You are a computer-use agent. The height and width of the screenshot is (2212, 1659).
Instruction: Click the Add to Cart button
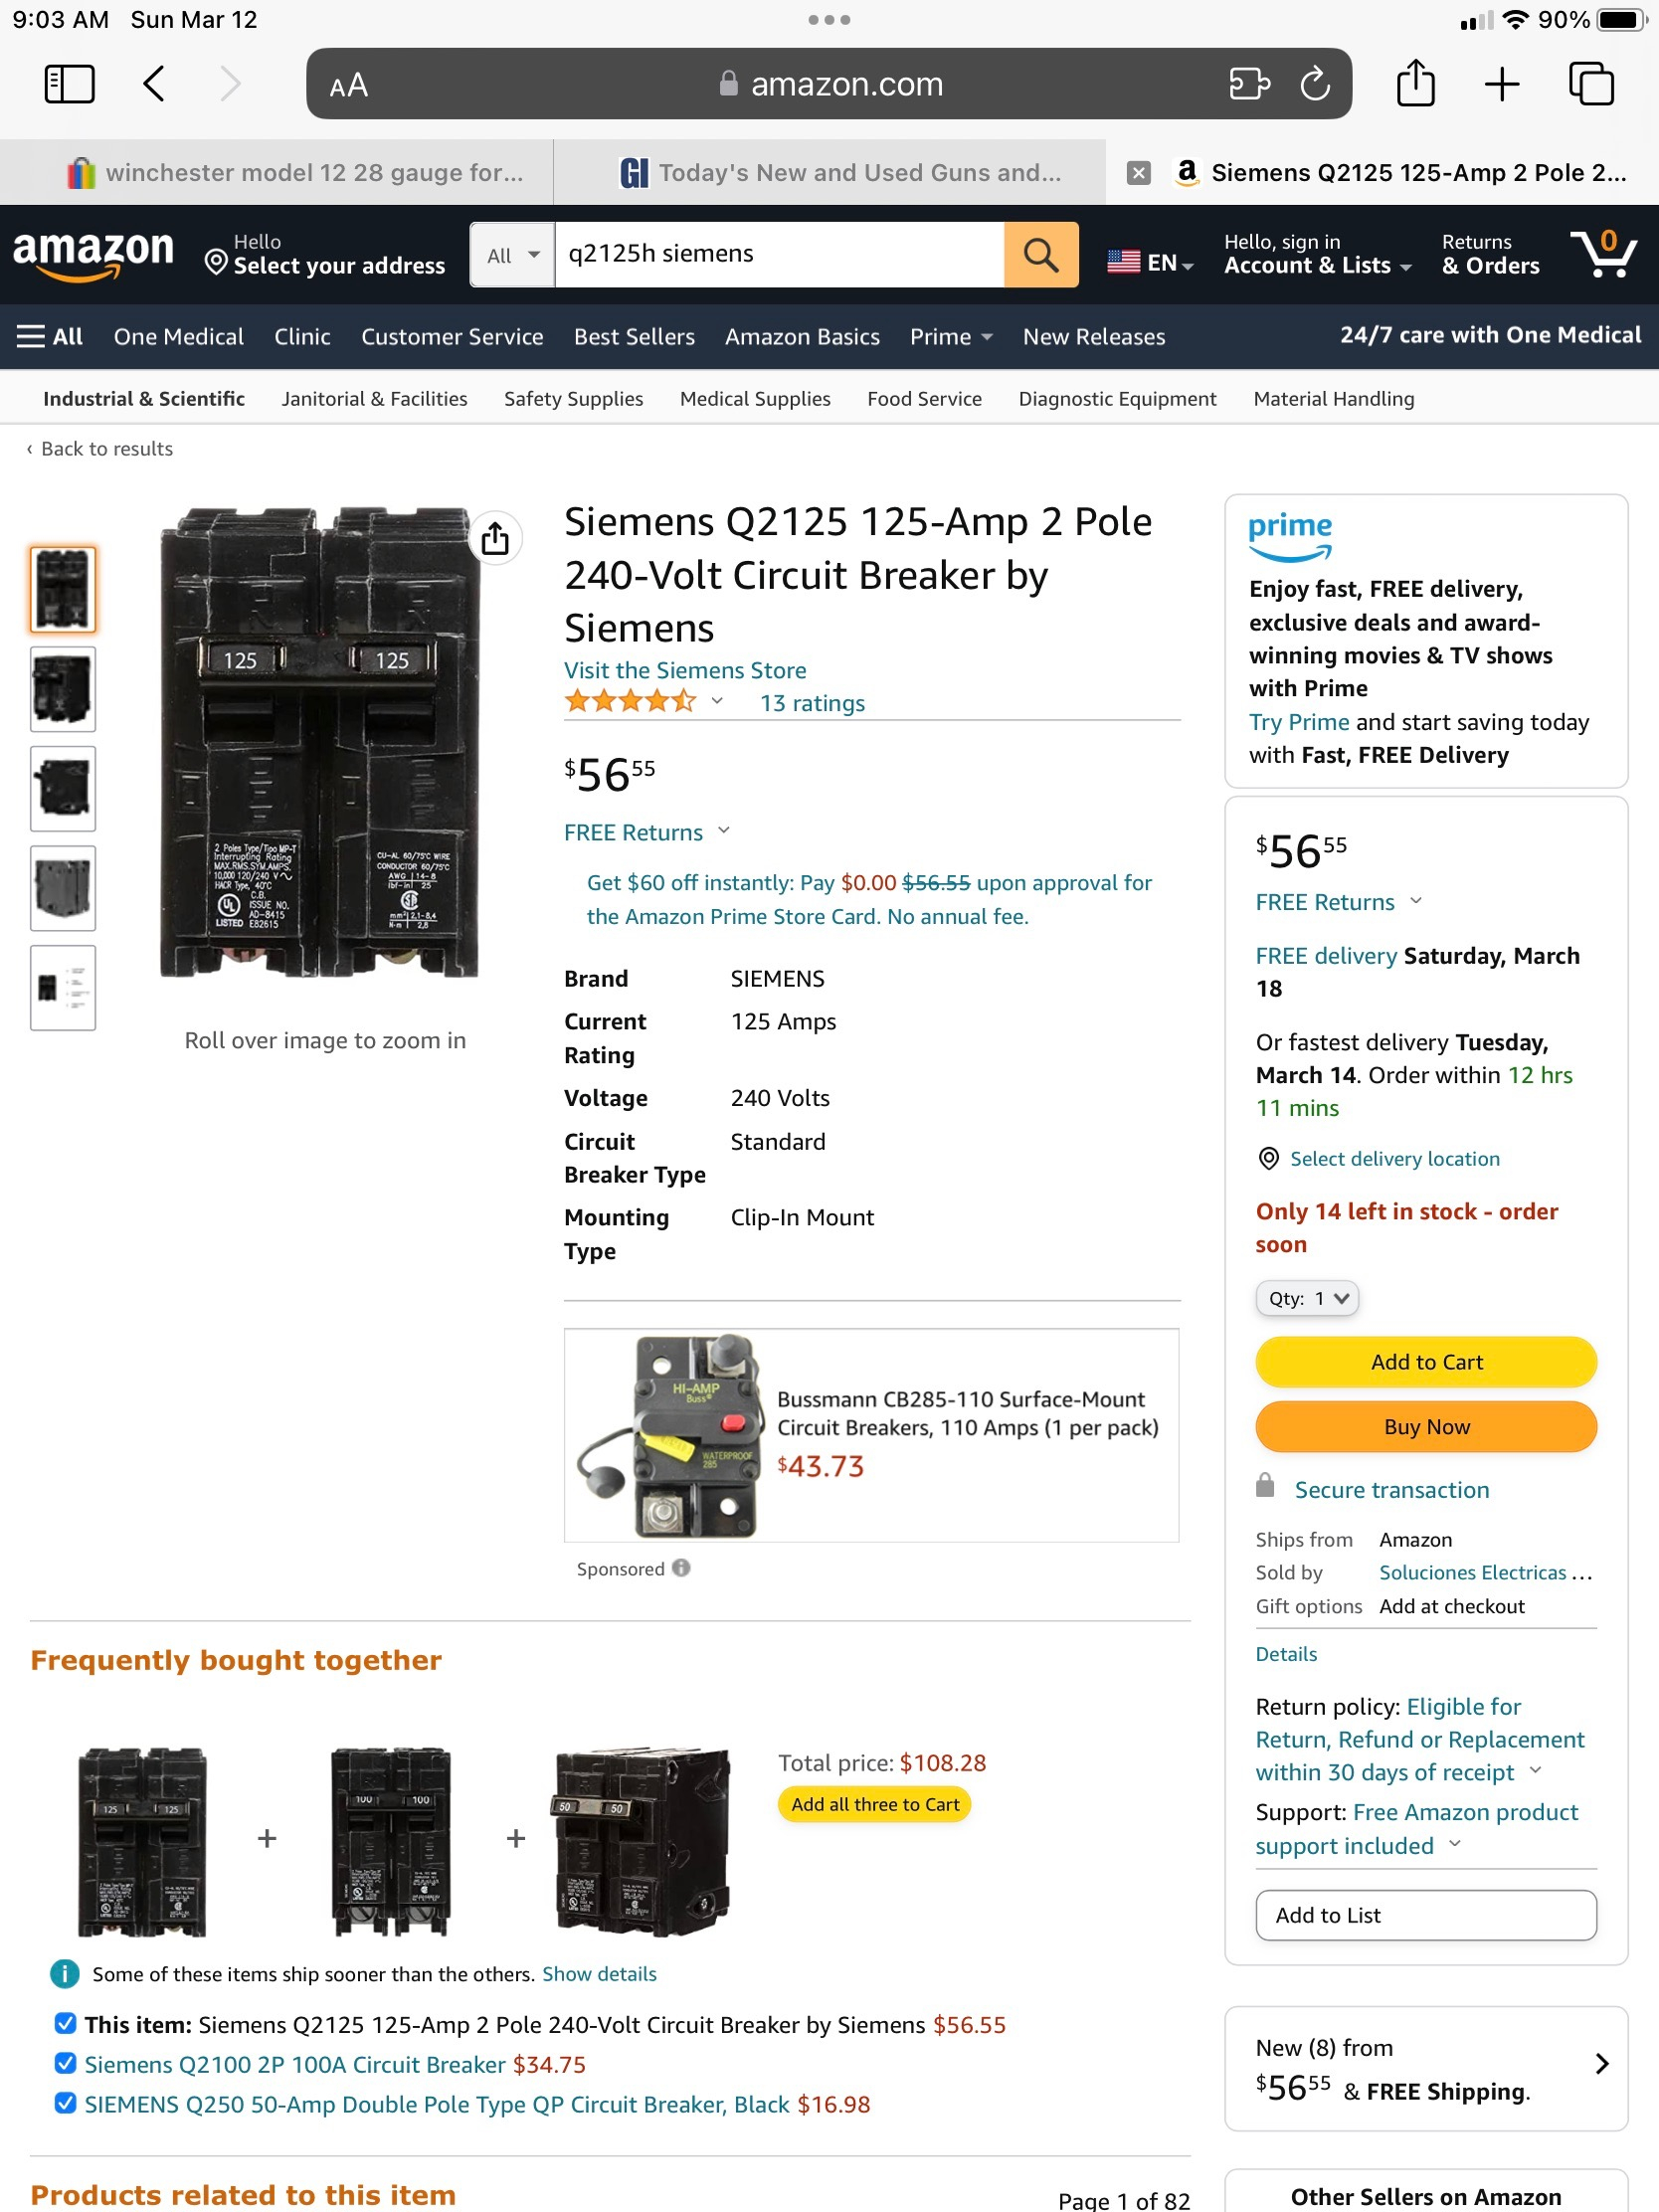coord(1426,1362)
